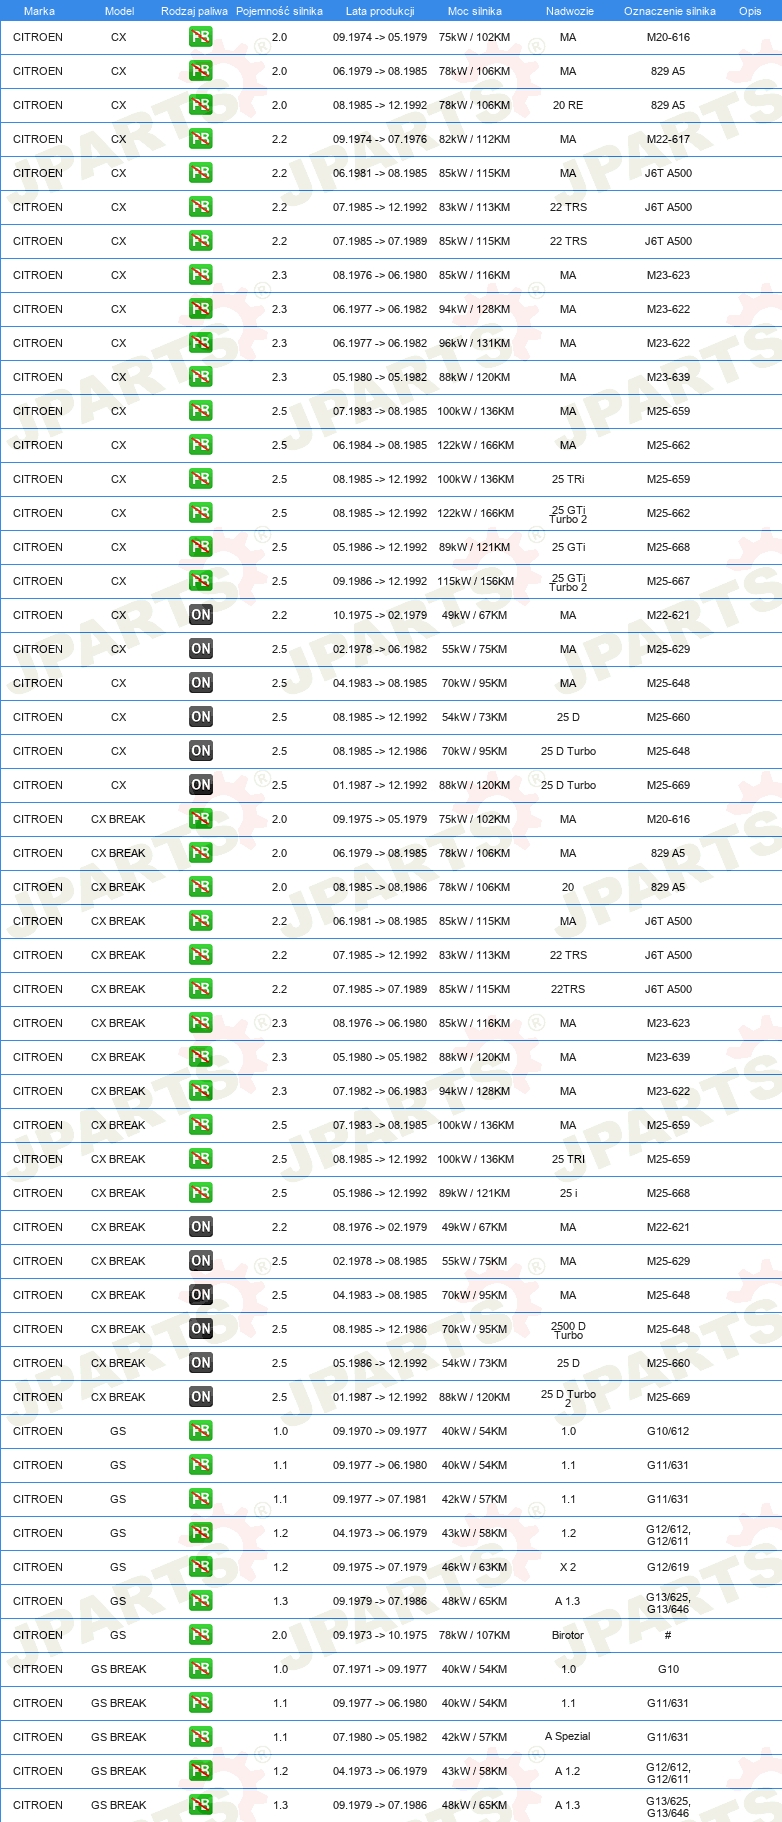The width and height of the screenshot is (782, 1822).
Task: Select the 09.1974 -> 07.1976 production years cell
Action: pyautogui.click(x=380, y=139)
